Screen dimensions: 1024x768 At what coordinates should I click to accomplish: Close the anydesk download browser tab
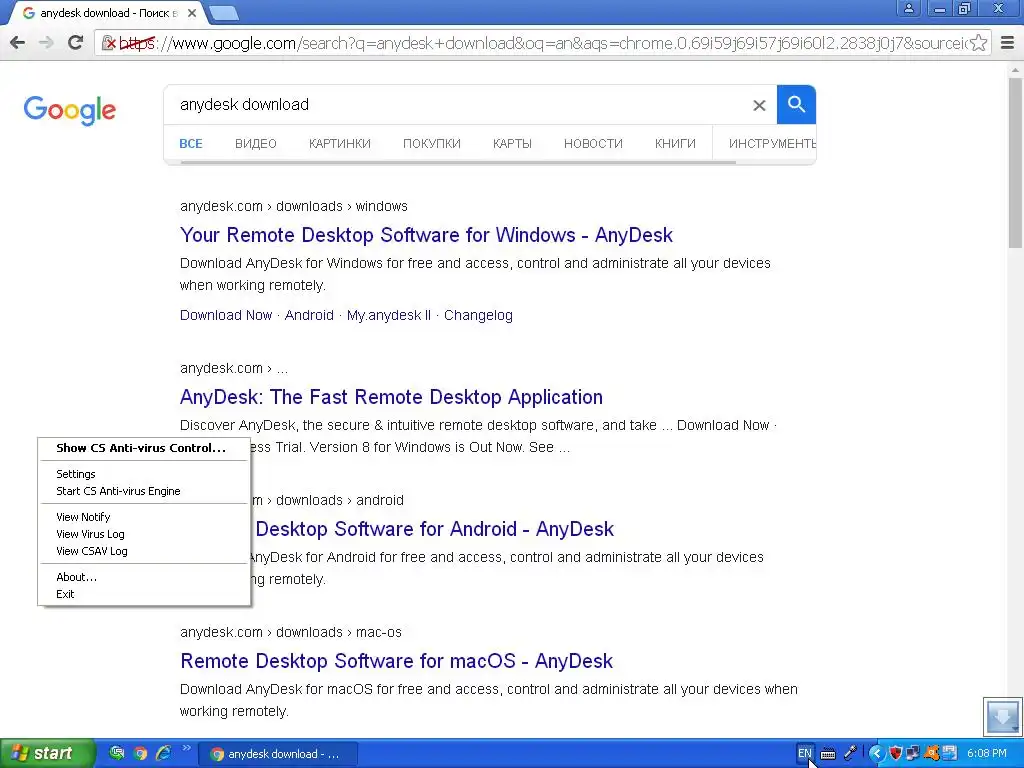192,13
